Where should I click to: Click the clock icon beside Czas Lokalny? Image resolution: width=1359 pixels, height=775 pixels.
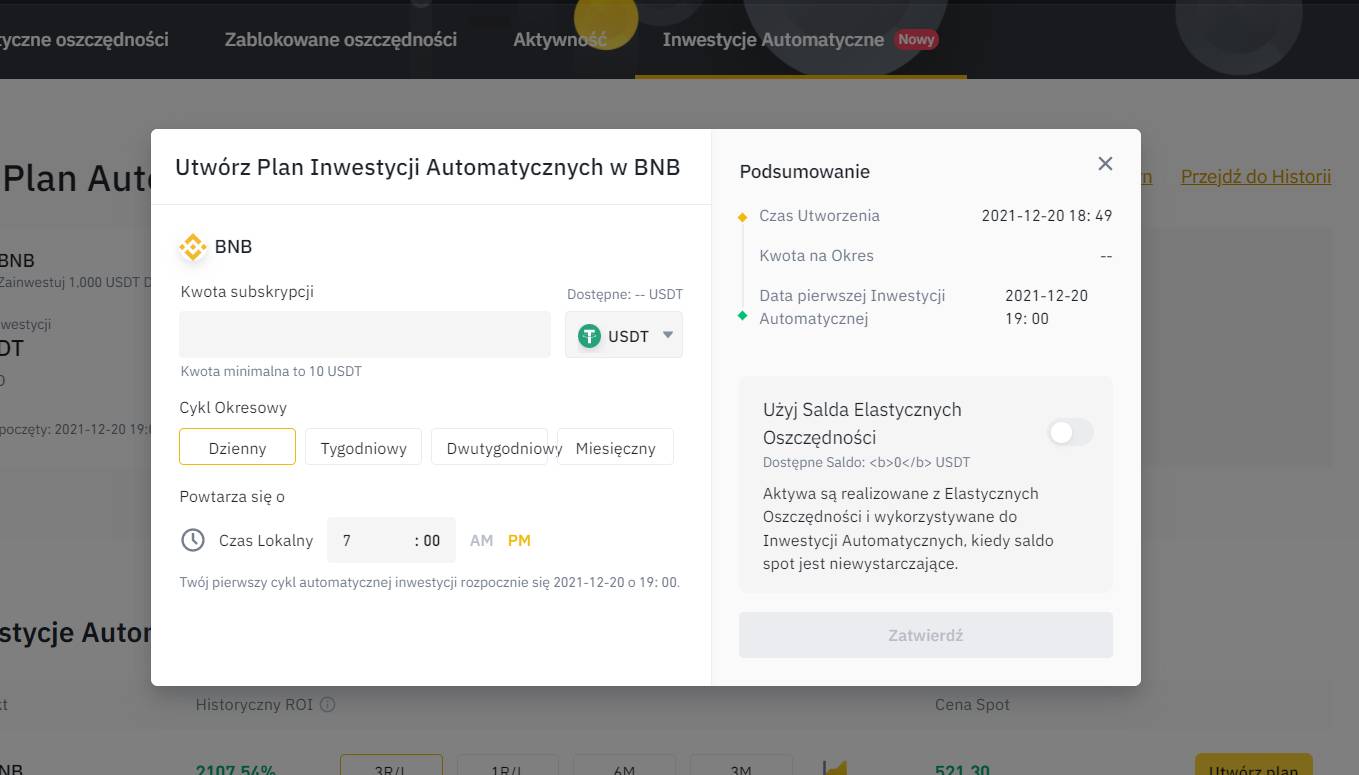pos(192,540)
